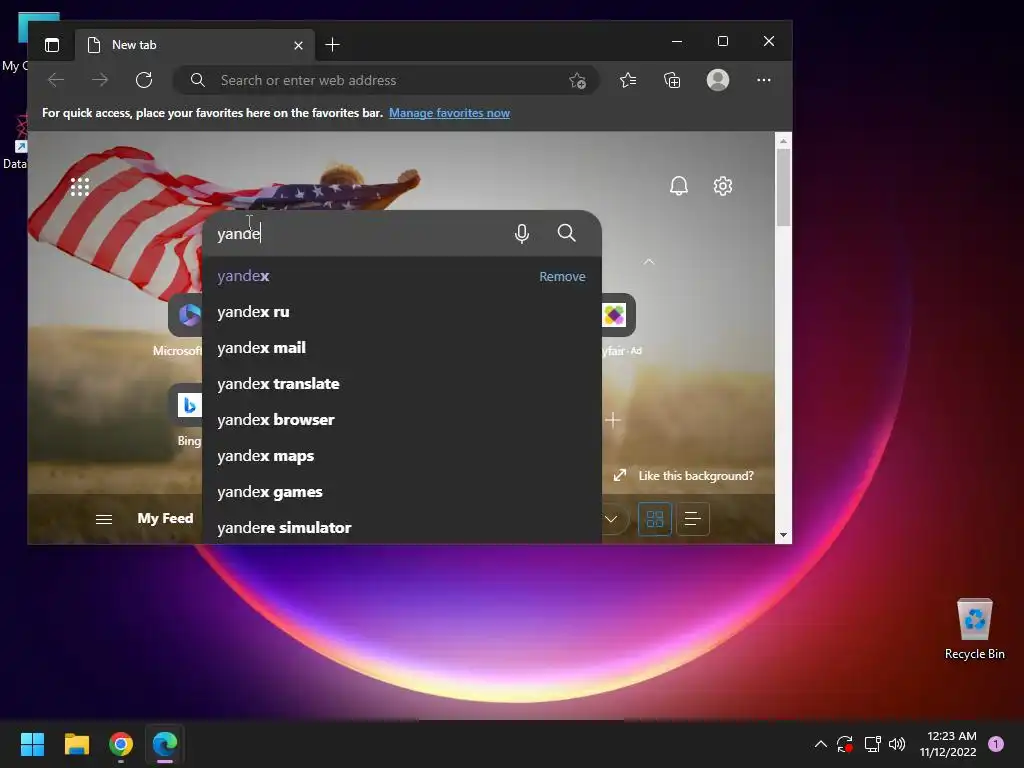Open the Favorites list icon
Viewport: 1024px width, 768px height.
(628, 80)
